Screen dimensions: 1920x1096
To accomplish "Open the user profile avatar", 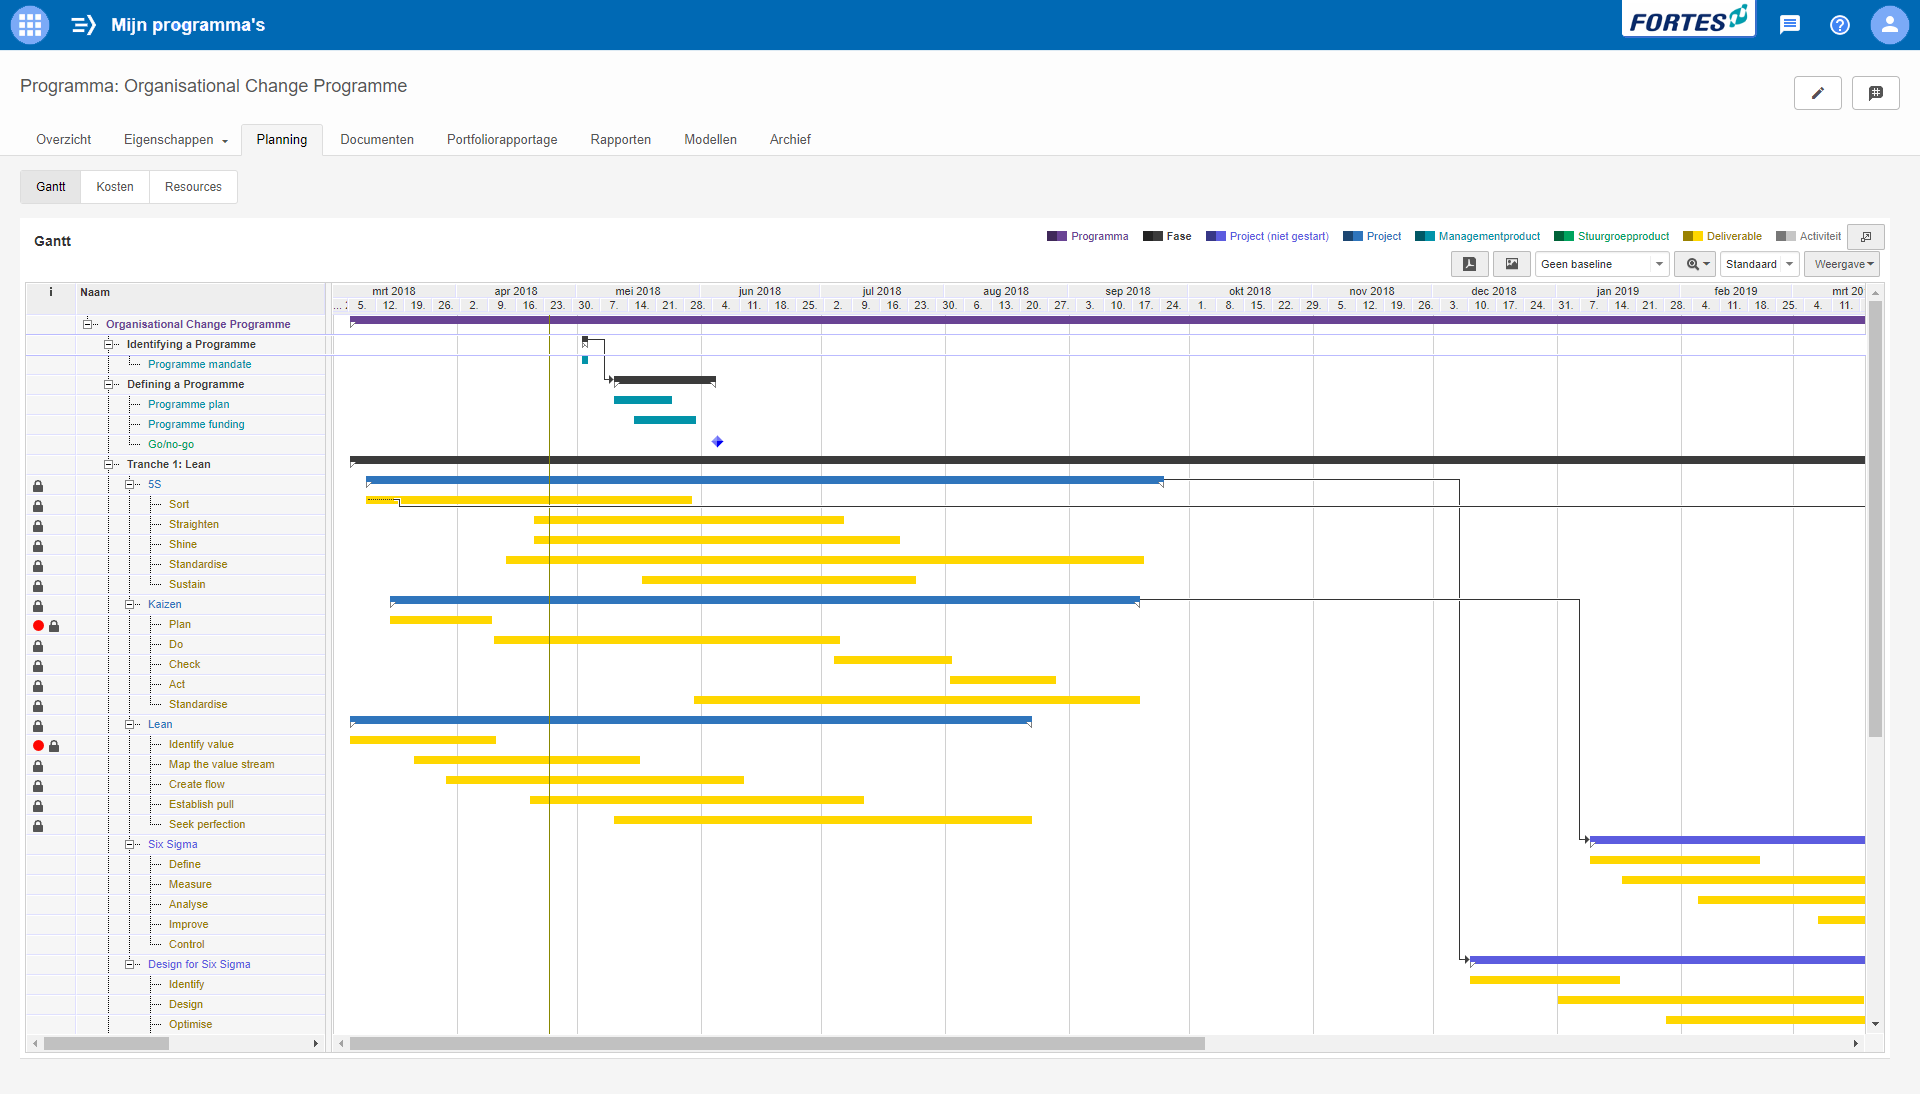I will pyautogui.click(x=1889, y=25).
